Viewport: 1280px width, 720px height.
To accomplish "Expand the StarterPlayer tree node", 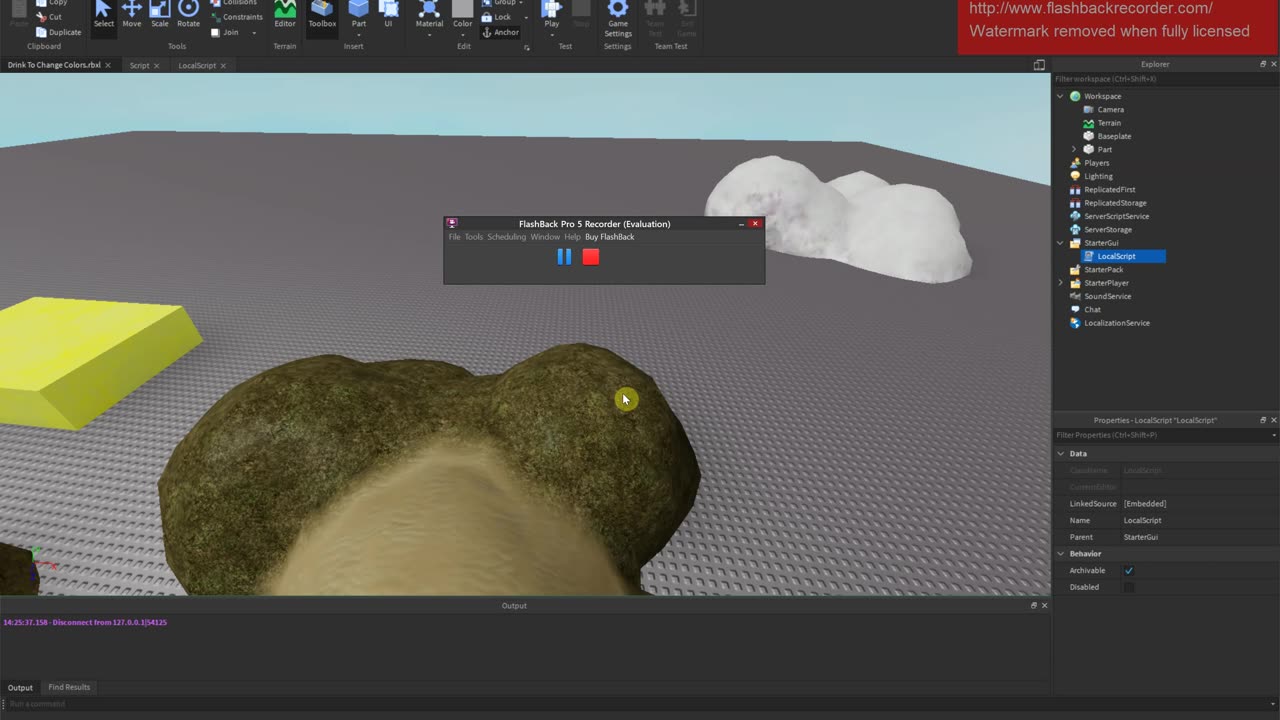I will click(1061, 283).
